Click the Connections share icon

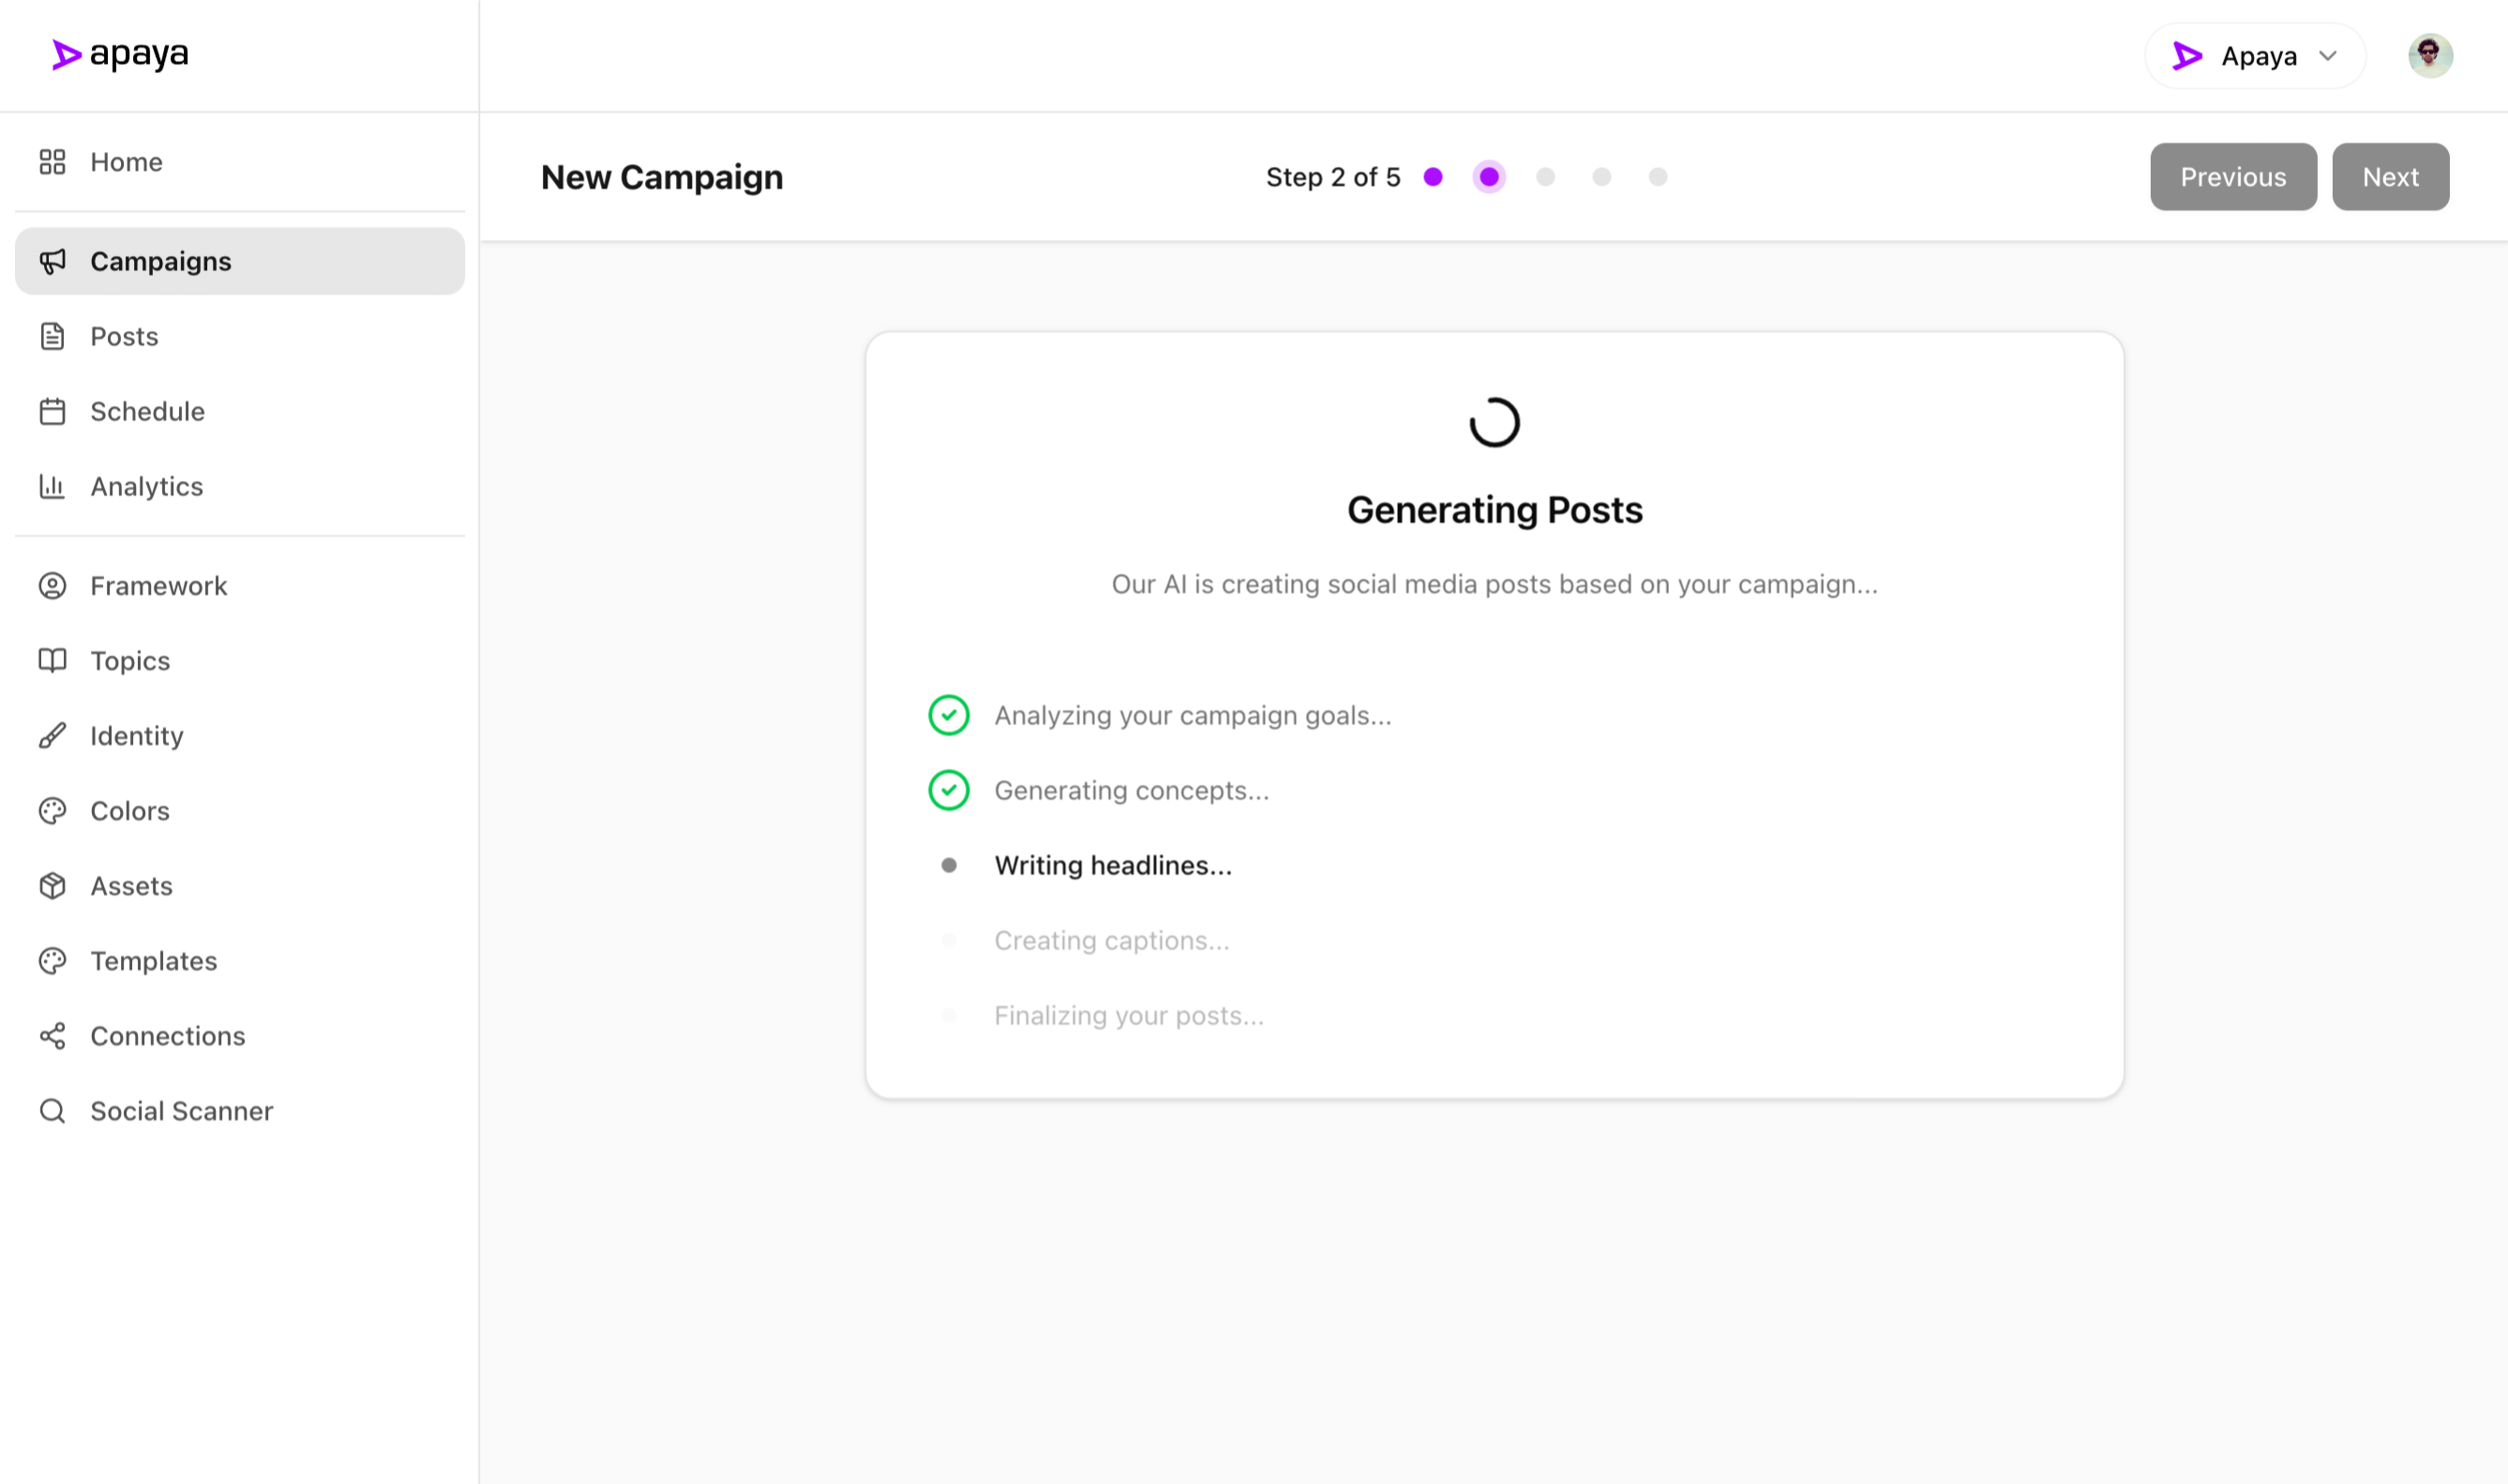coord(52,1036)
